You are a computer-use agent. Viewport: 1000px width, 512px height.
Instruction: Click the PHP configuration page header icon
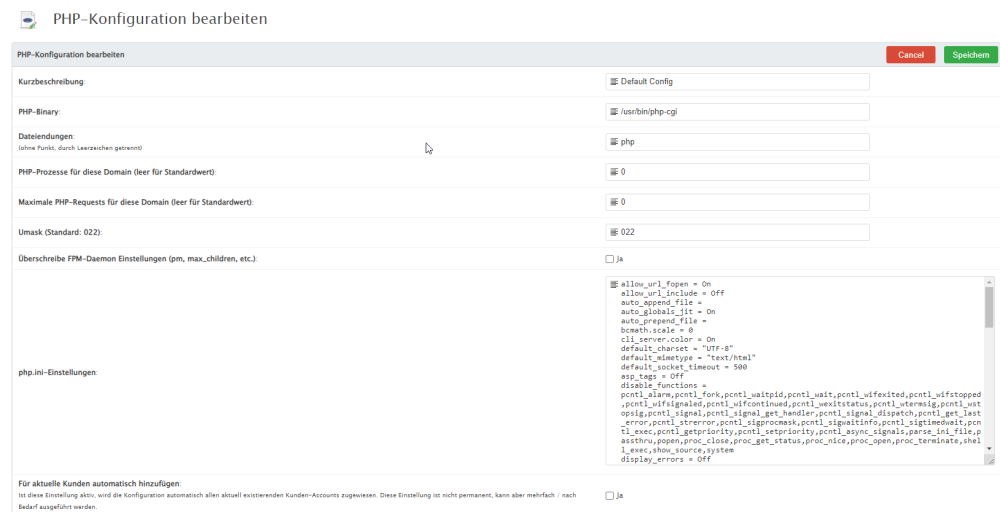click(x=28, y=20)
